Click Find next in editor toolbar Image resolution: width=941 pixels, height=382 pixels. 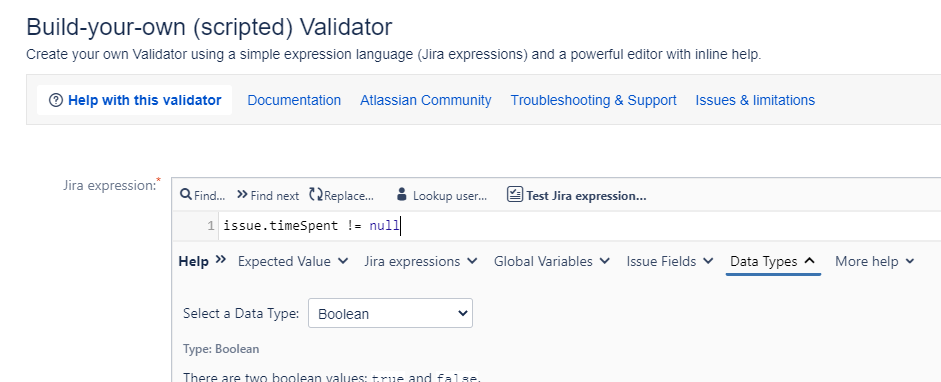pyautogui.click(x=268, y=195)
